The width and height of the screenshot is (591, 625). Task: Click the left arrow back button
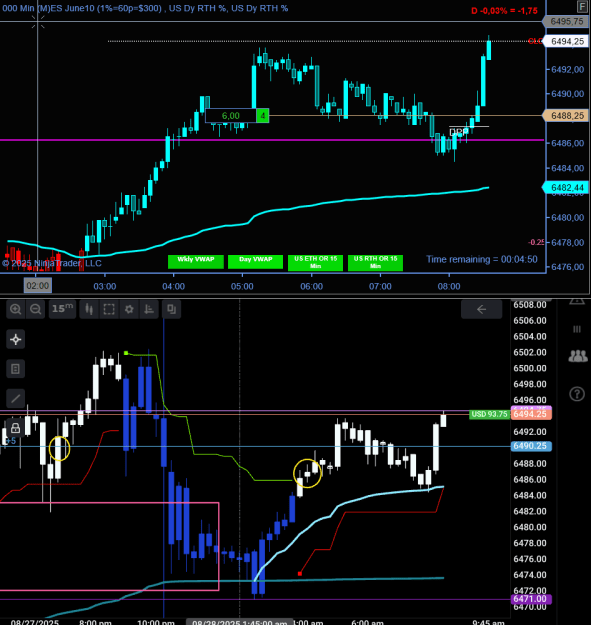click(481, 309)
